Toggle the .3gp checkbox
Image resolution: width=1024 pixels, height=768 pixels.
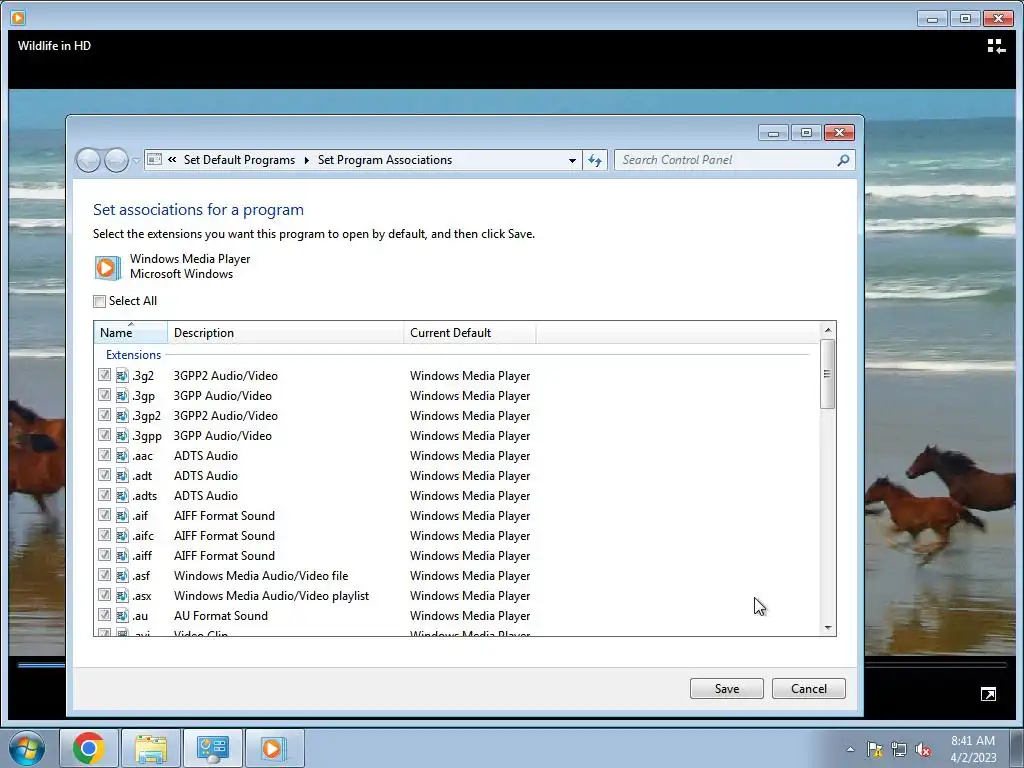point(104,395)
